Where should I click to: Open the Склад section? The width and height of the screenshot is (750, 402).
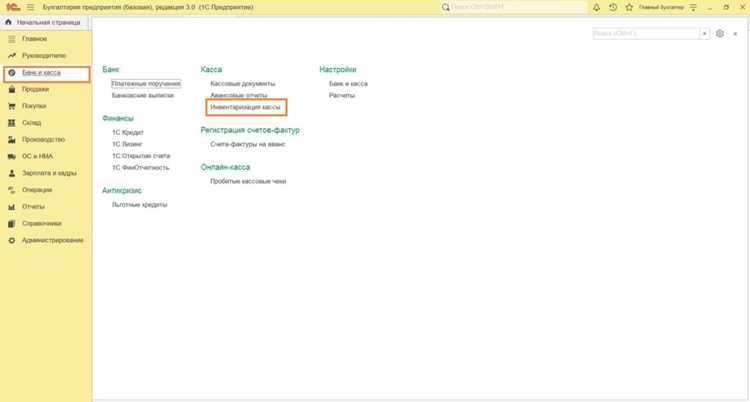pyautogui.click(x=32, y=123)
